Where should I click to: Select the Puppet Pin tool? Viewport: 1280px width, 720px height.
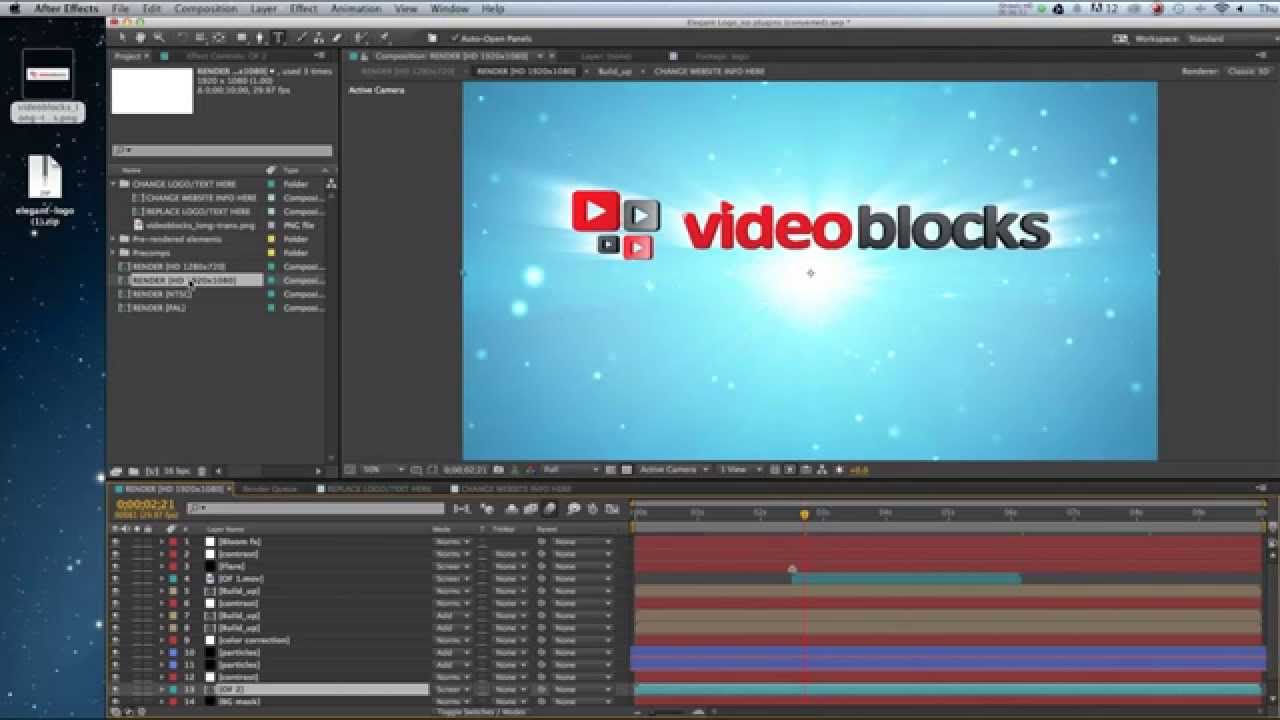pos(383,38)
